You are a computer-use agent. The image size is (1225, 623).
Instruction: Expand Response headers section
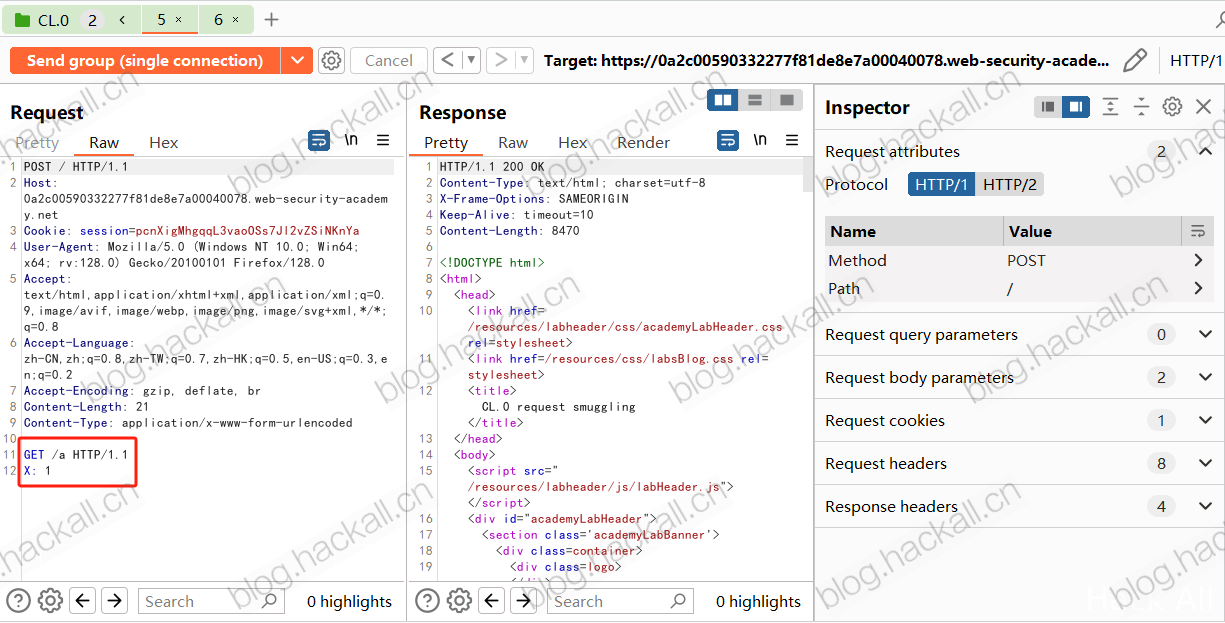point(1205,507)
